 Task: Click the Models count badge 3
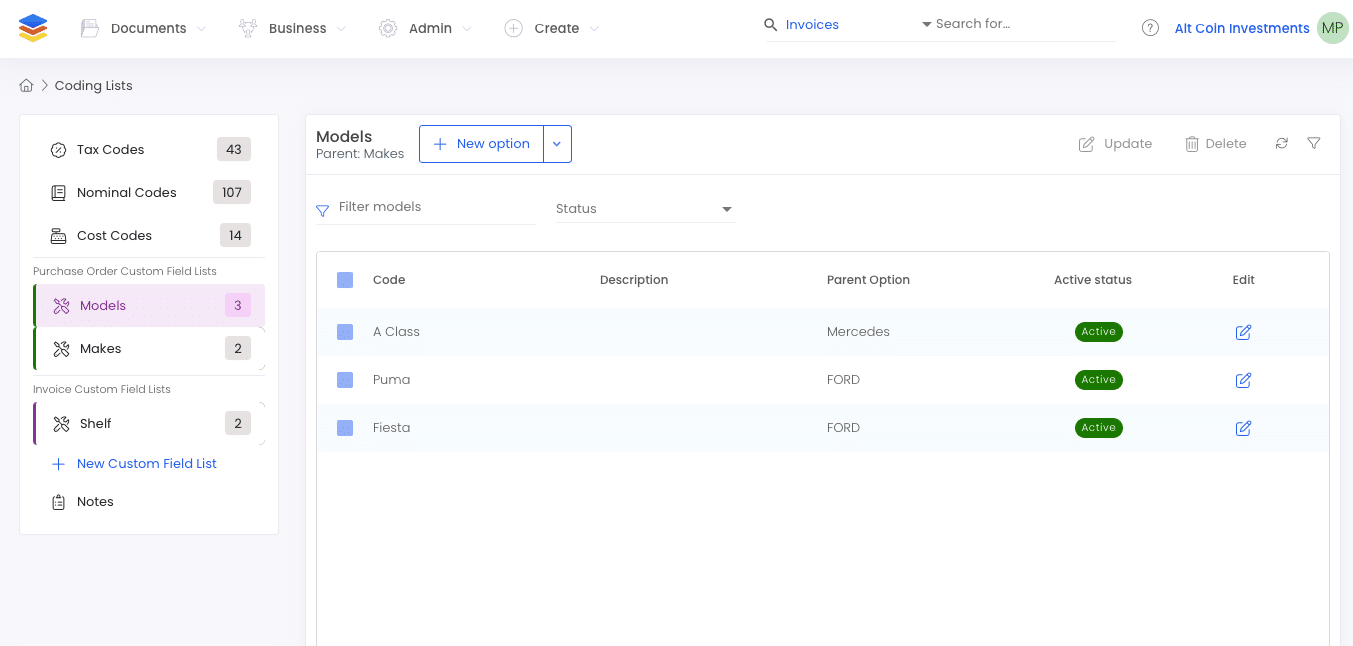click(238, 306)
